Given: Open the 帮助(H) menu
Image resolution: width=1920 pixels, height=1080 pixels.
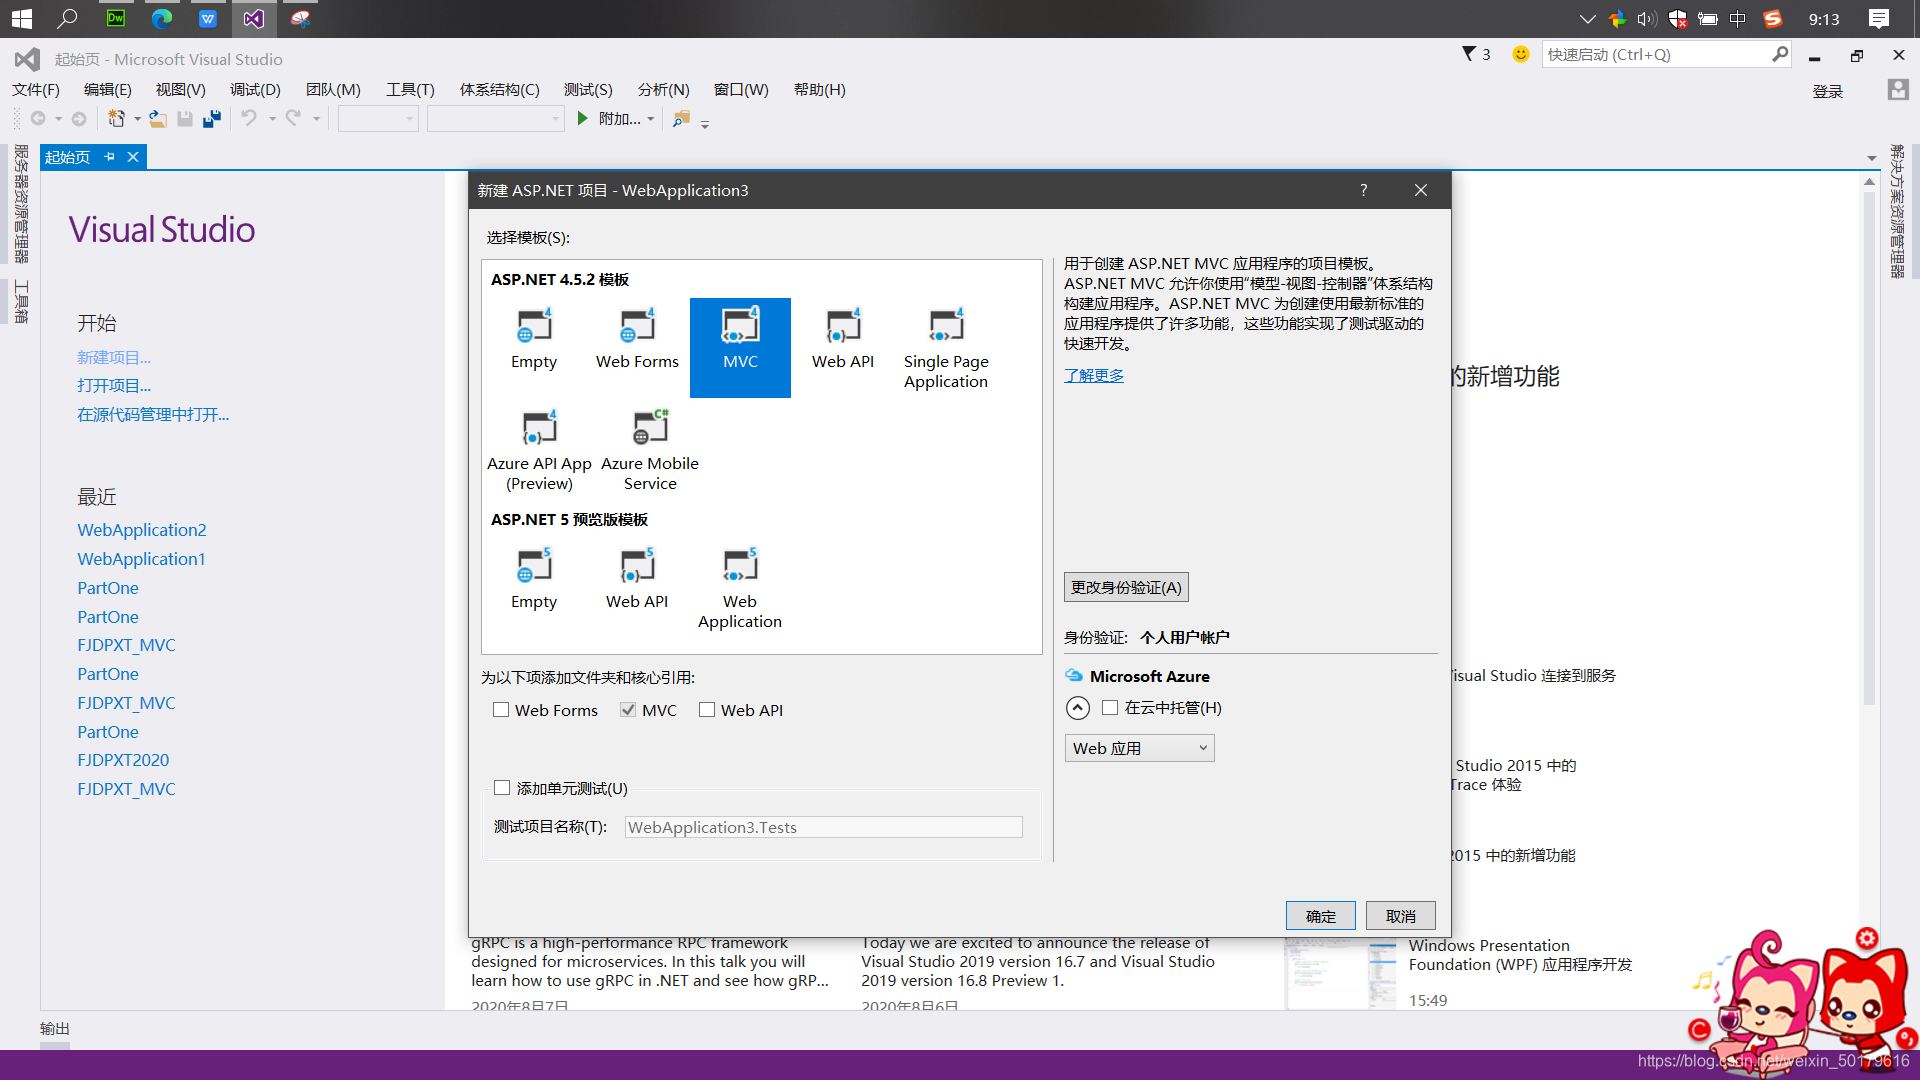Looking at the screenshot, I should 820,90.
